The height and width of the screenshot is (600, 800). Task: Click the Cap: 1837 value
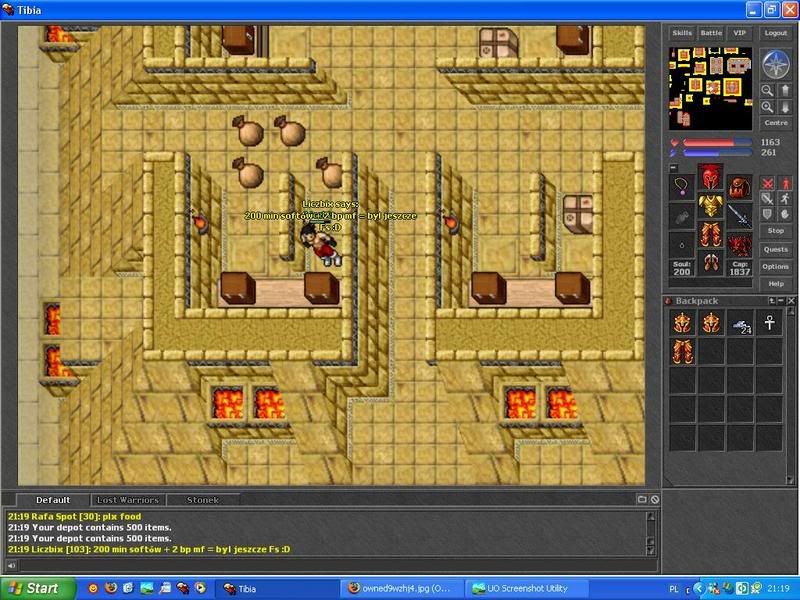pos(739,268)
